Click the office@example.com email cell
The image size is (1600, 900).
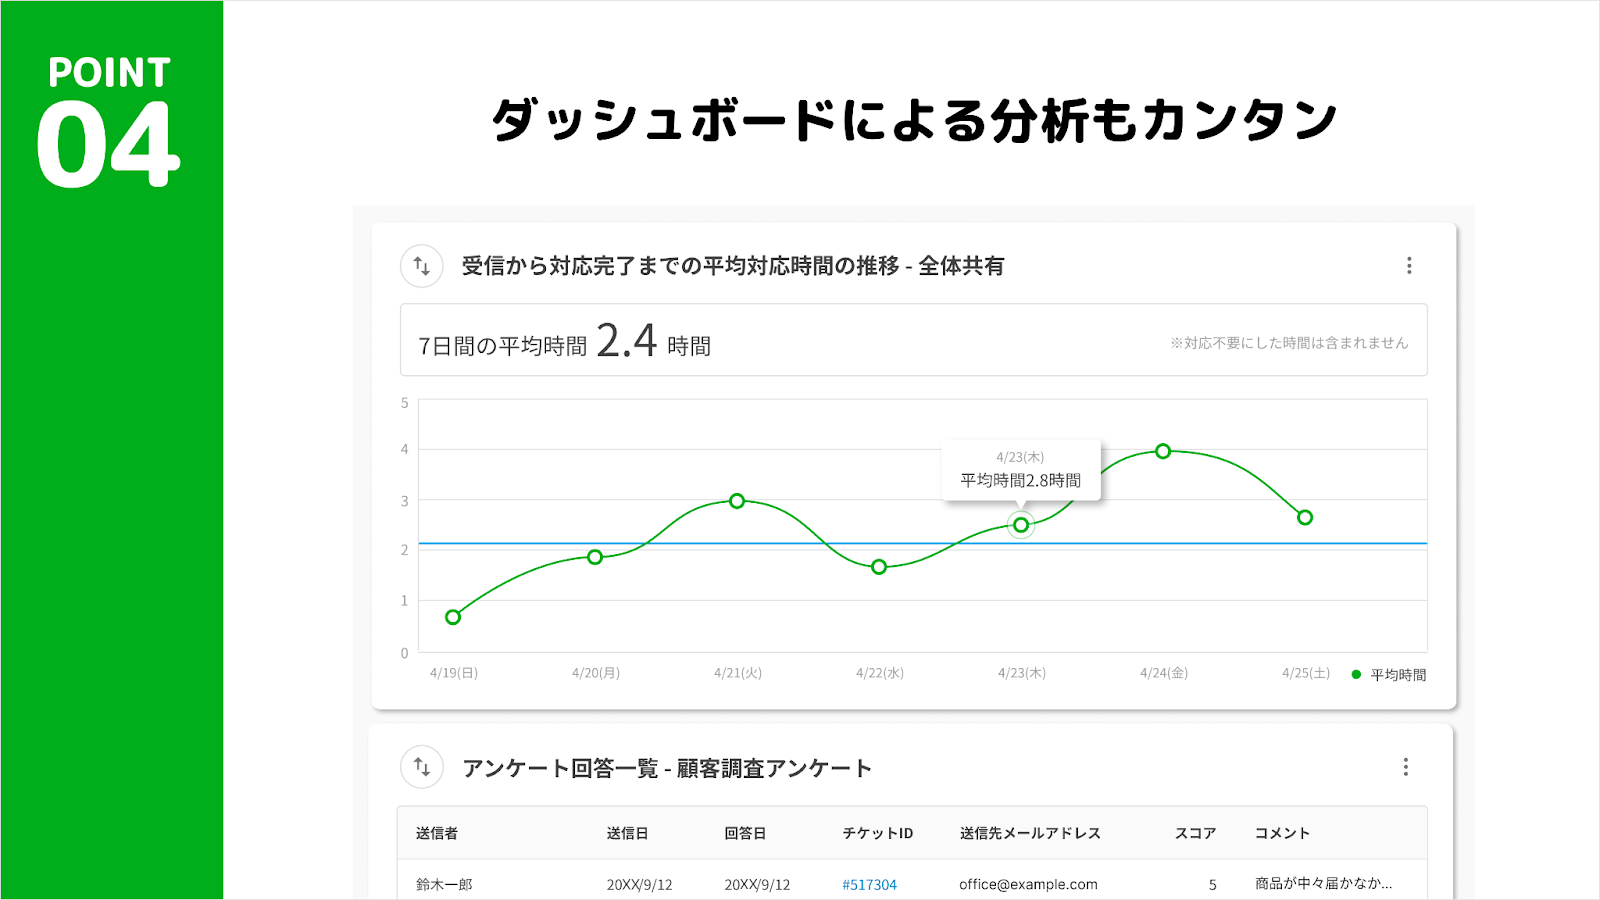point(1028,885)
